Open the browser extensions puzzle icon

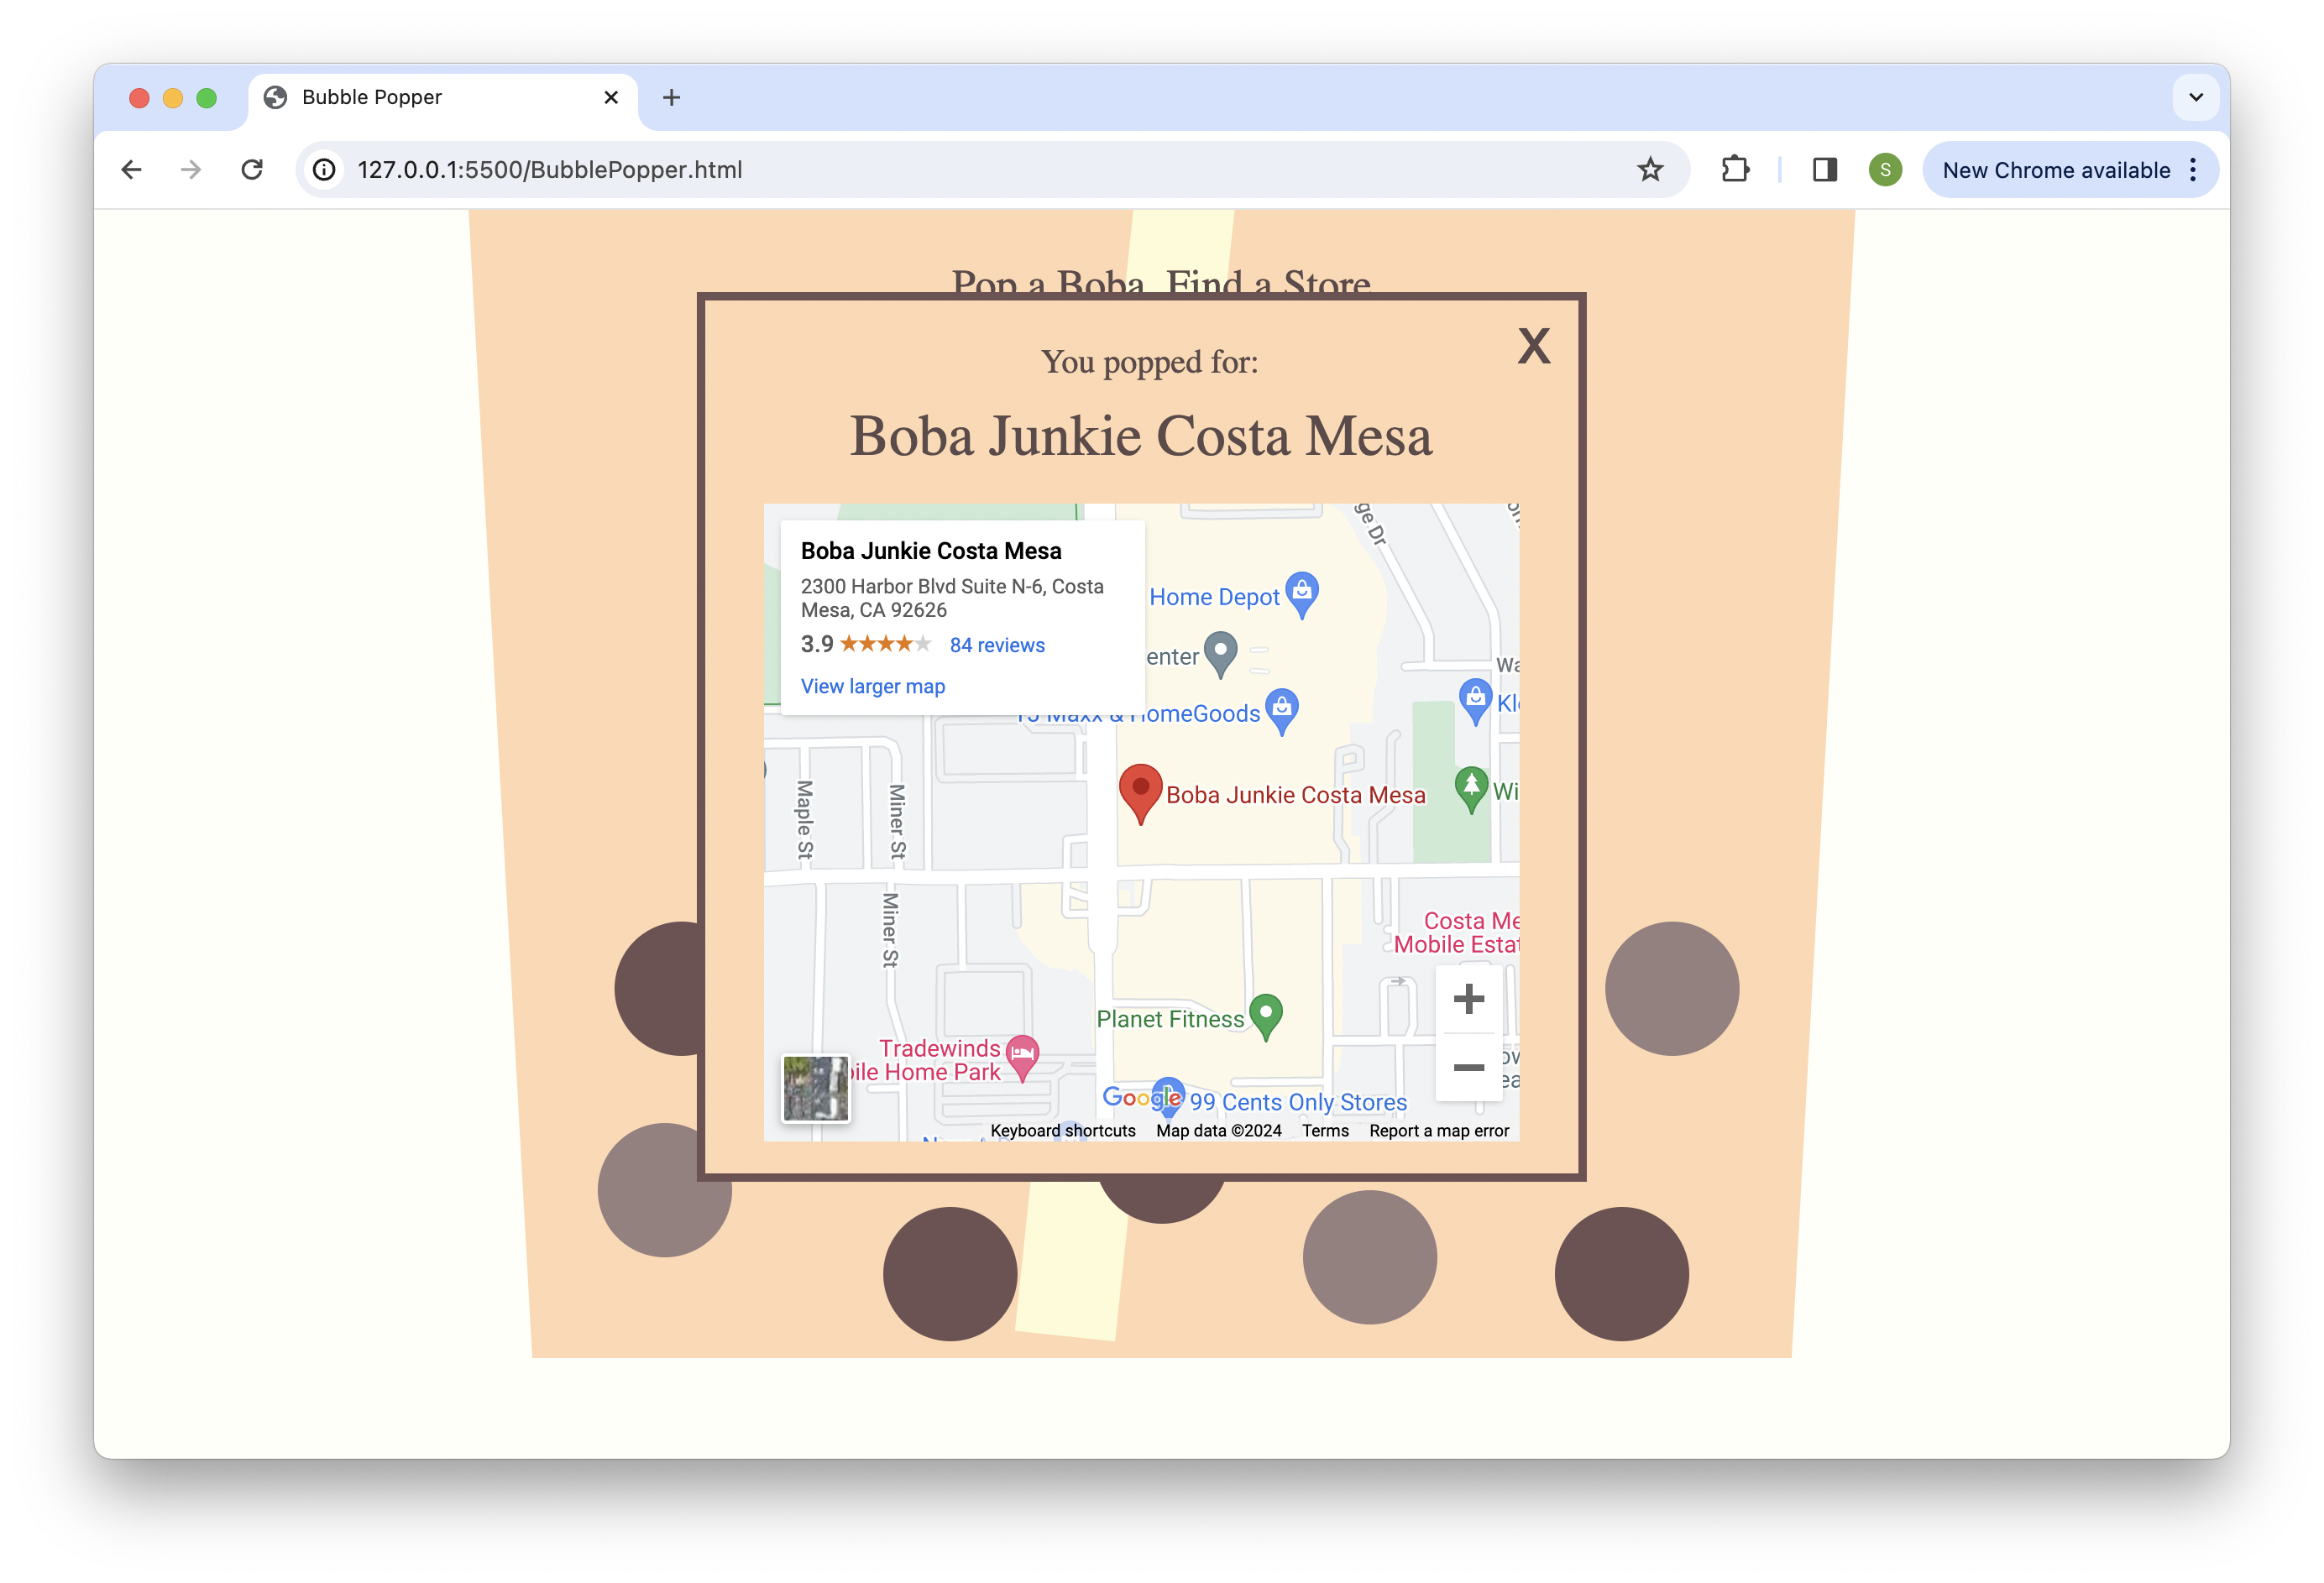click(1735, 169)
